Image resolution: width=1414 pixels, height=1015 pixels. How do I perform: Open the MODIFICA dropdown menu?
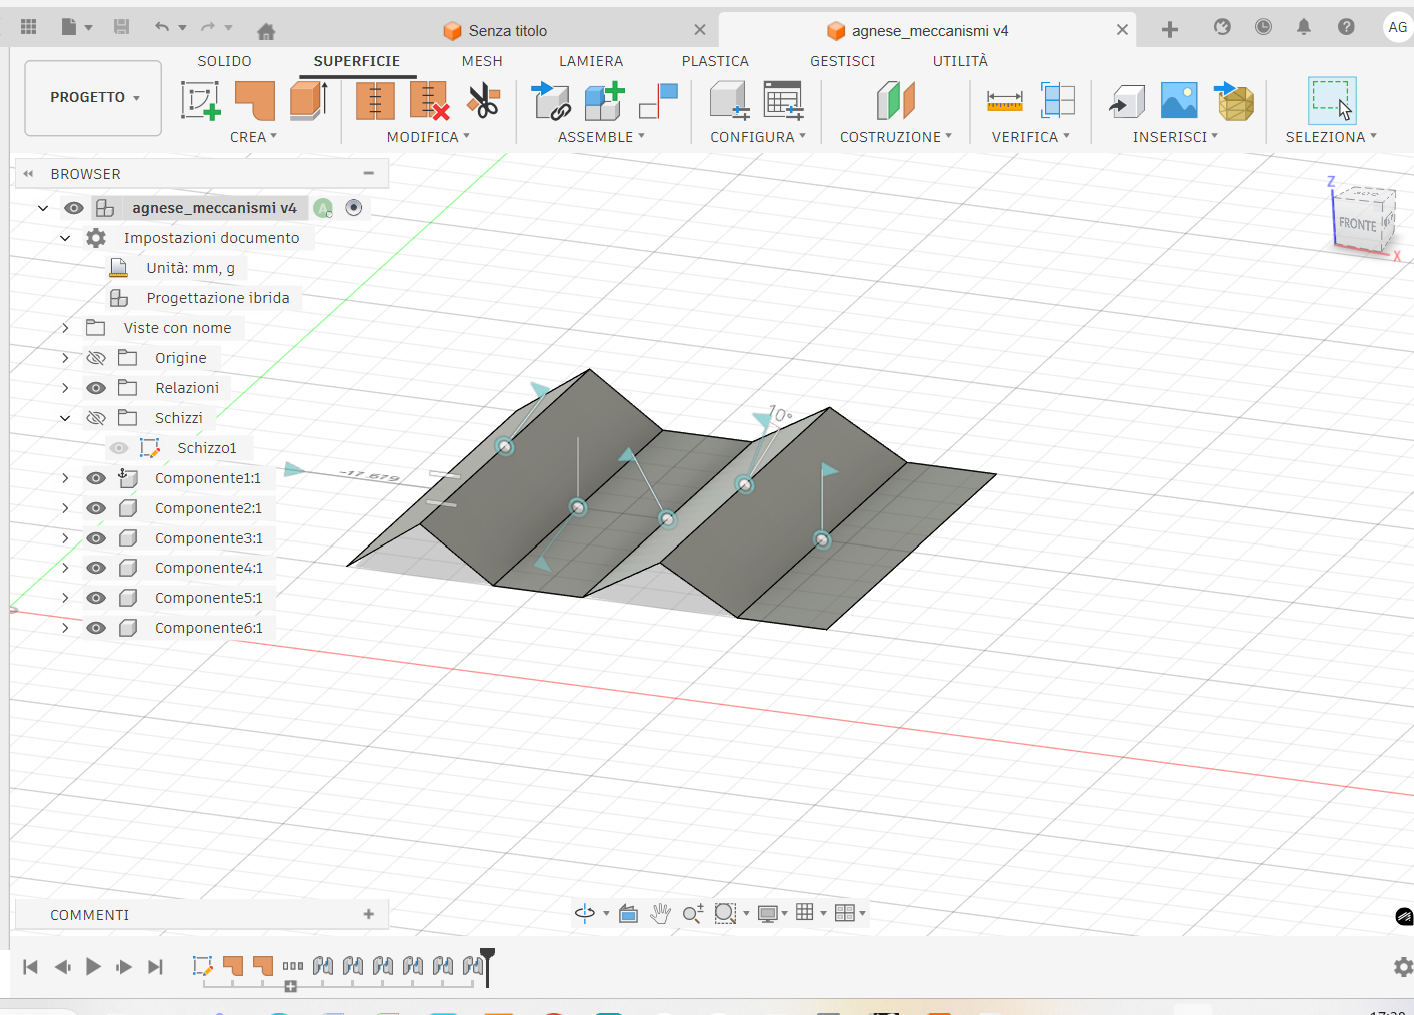(x=428, y=137)
